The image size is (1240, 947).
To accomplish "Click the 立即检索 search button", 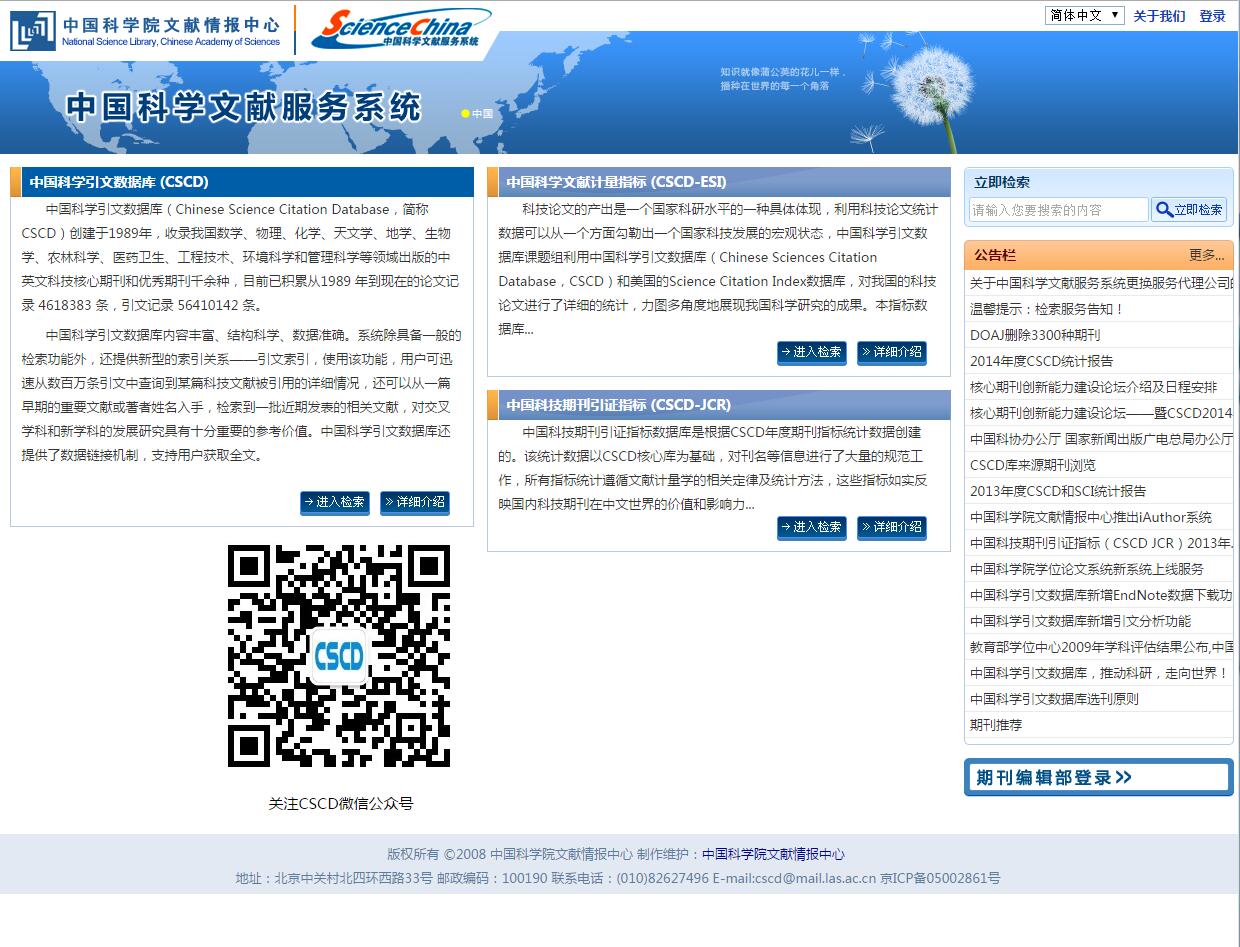I will (x=1189, y=210).
